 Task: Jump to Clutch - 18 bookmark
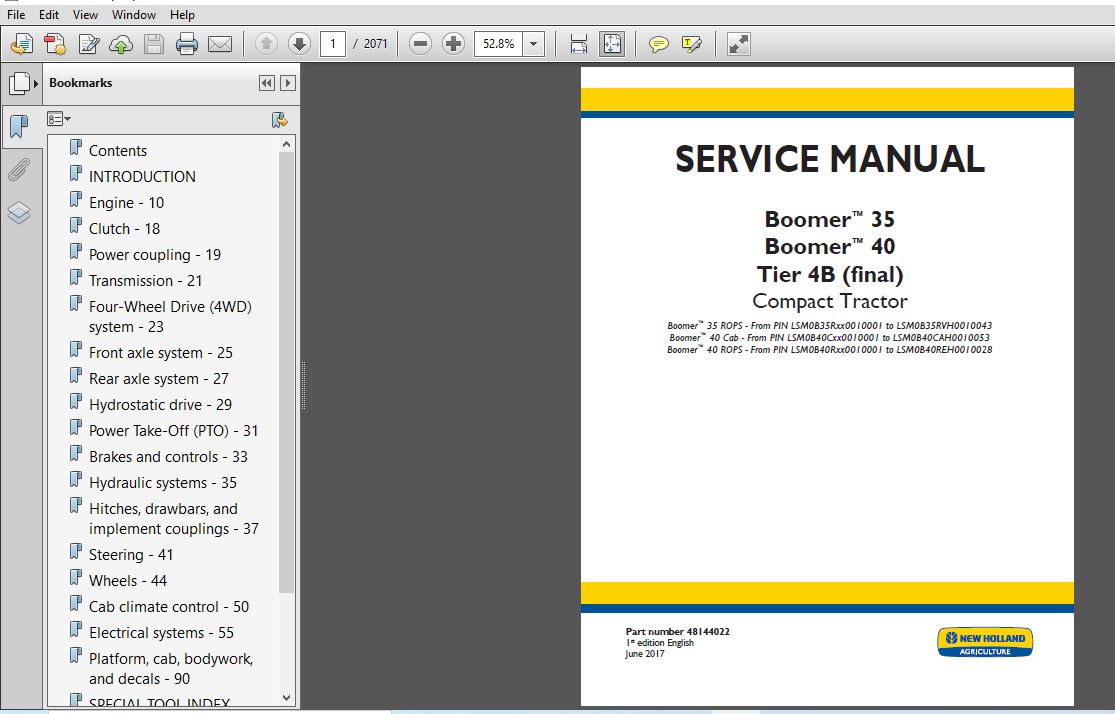coord(124,229)
